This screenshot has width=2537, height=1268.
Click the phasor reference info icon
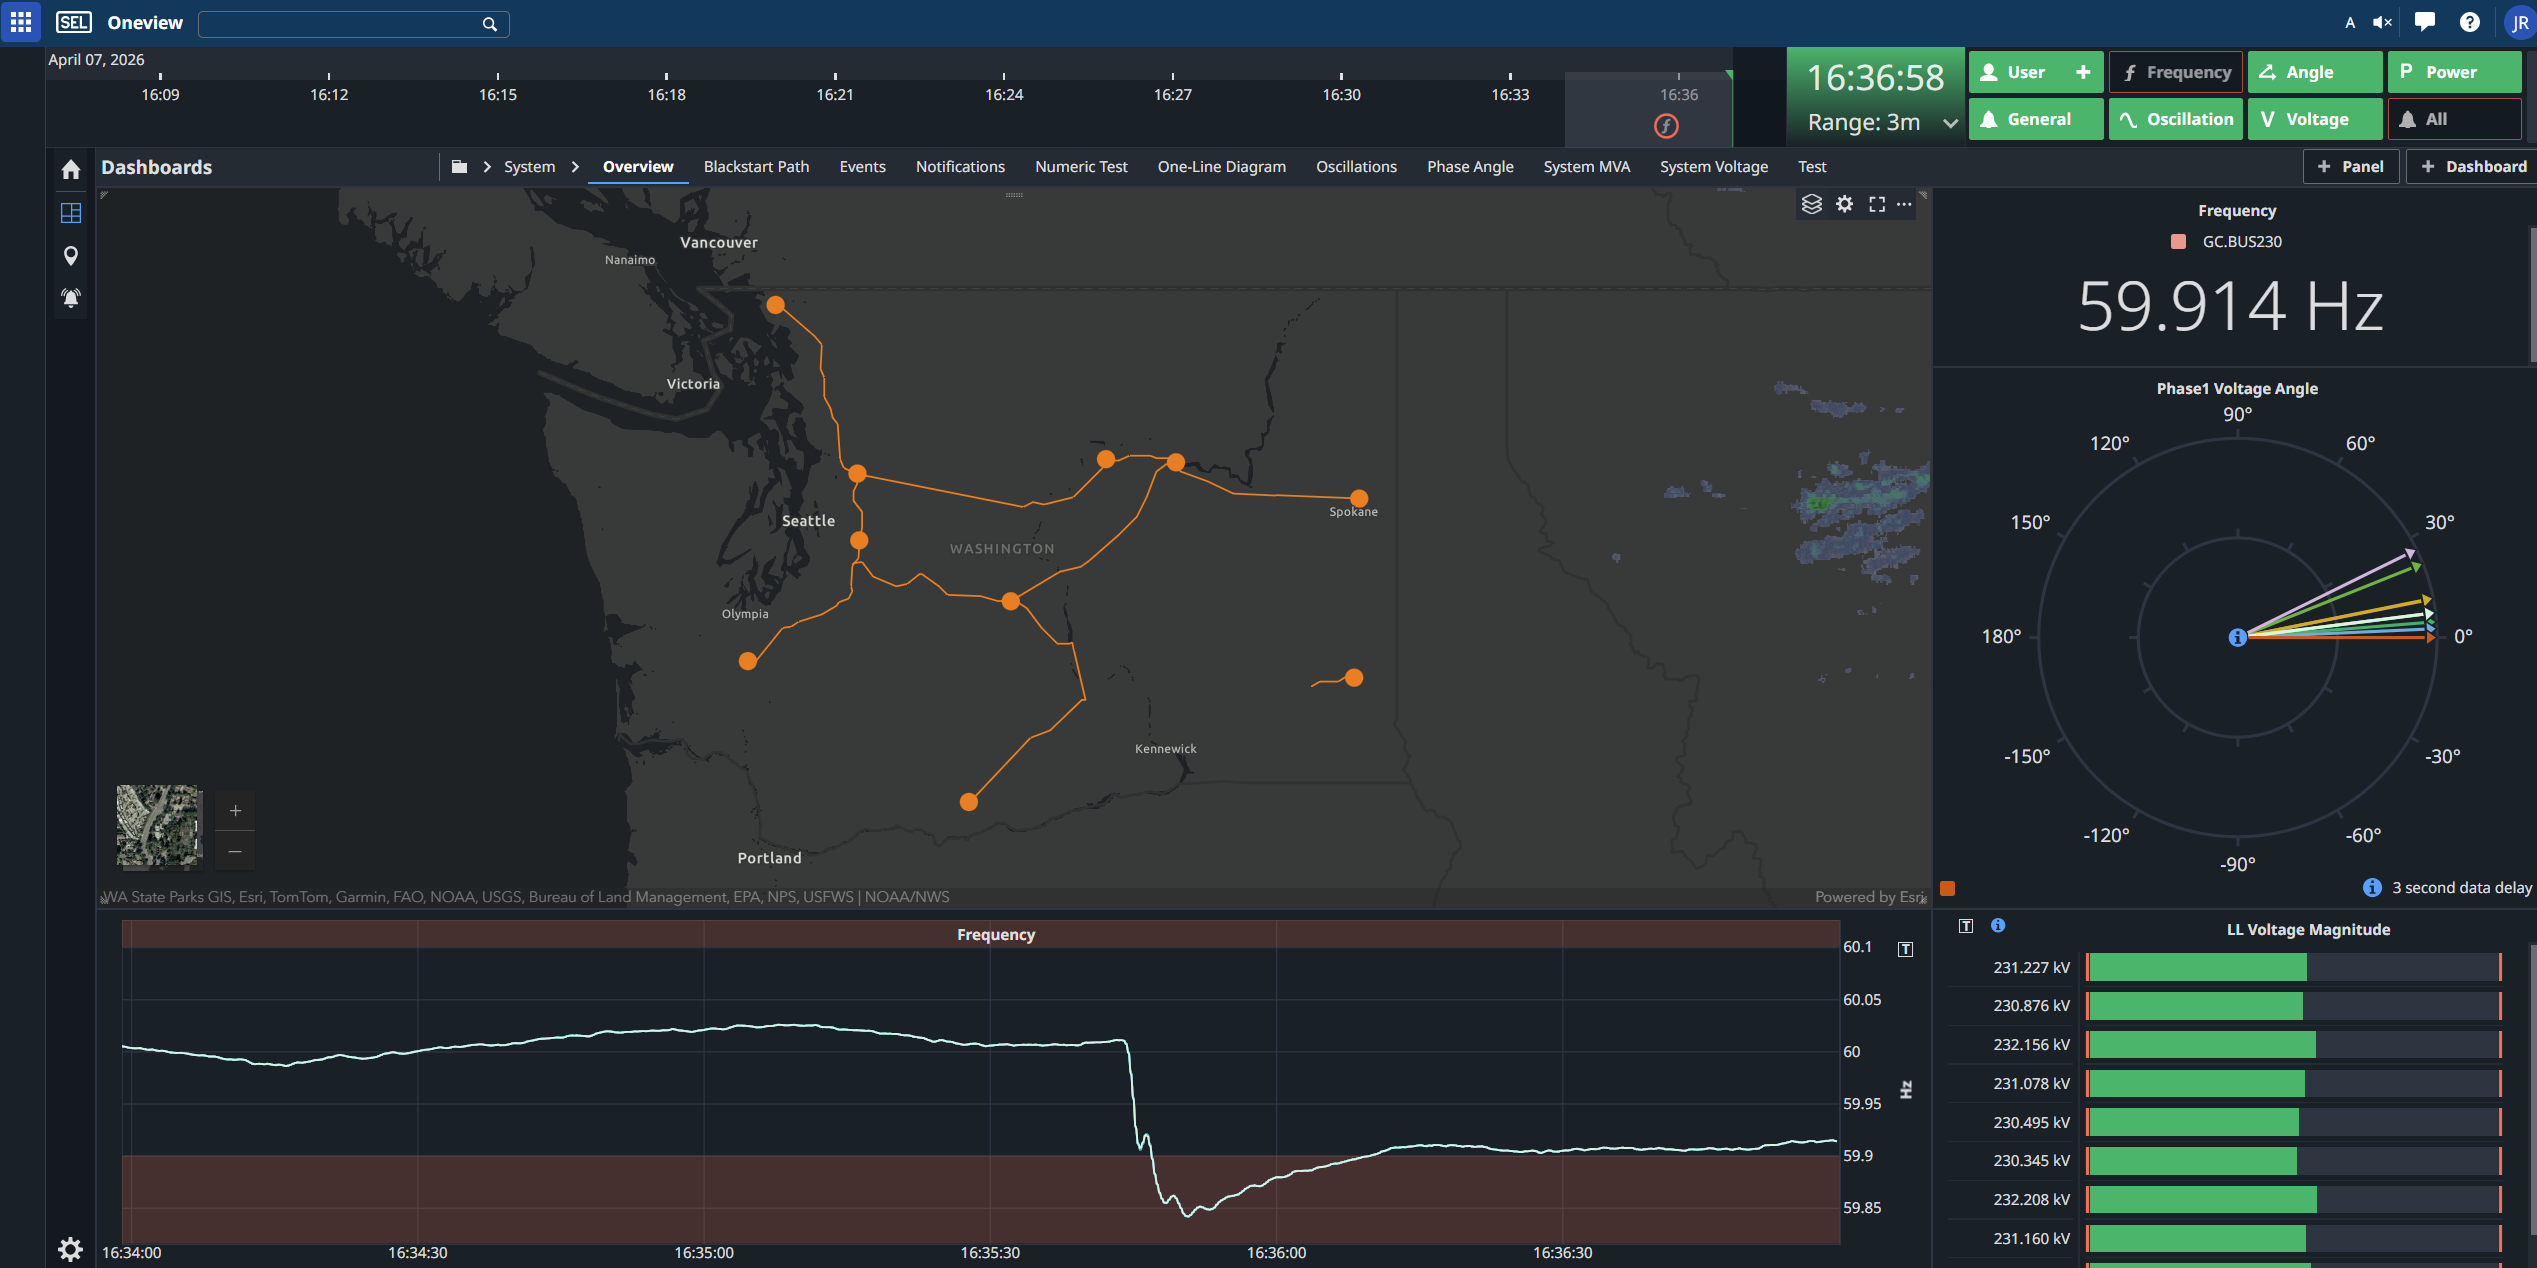[2238, 637]
